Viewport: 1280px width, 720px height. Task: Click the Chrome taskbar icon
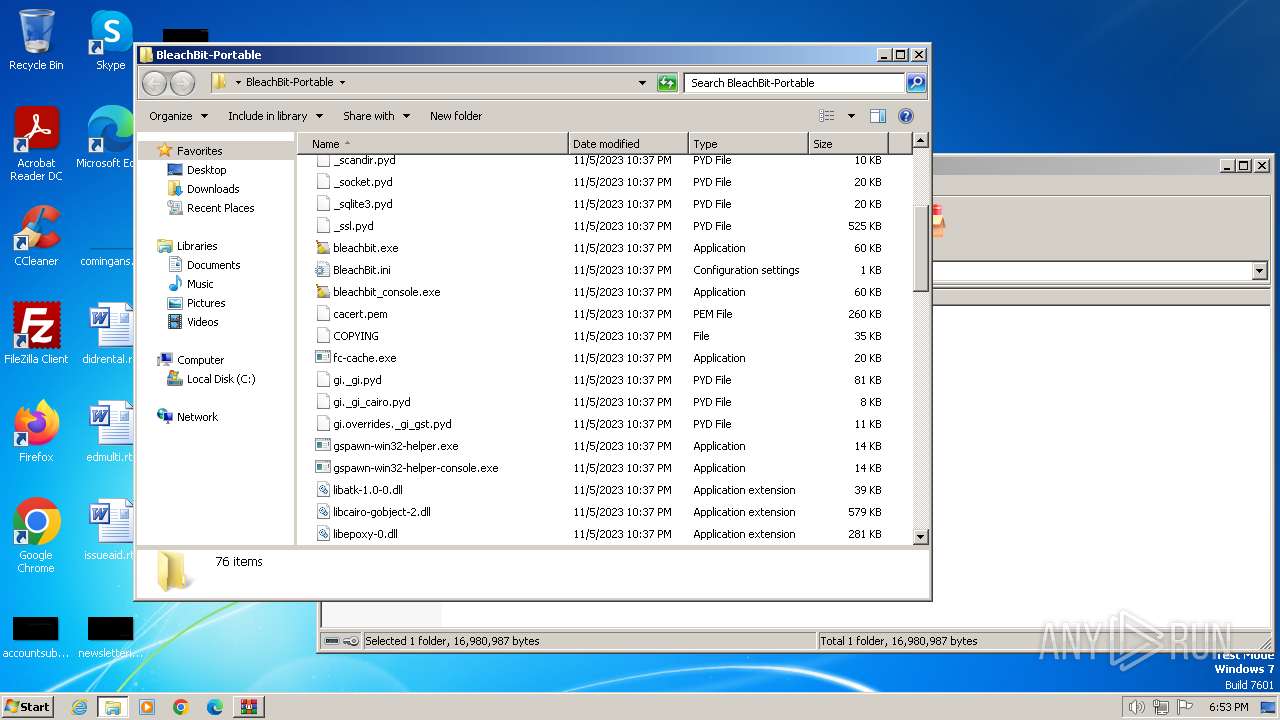[x=181, y=707]
